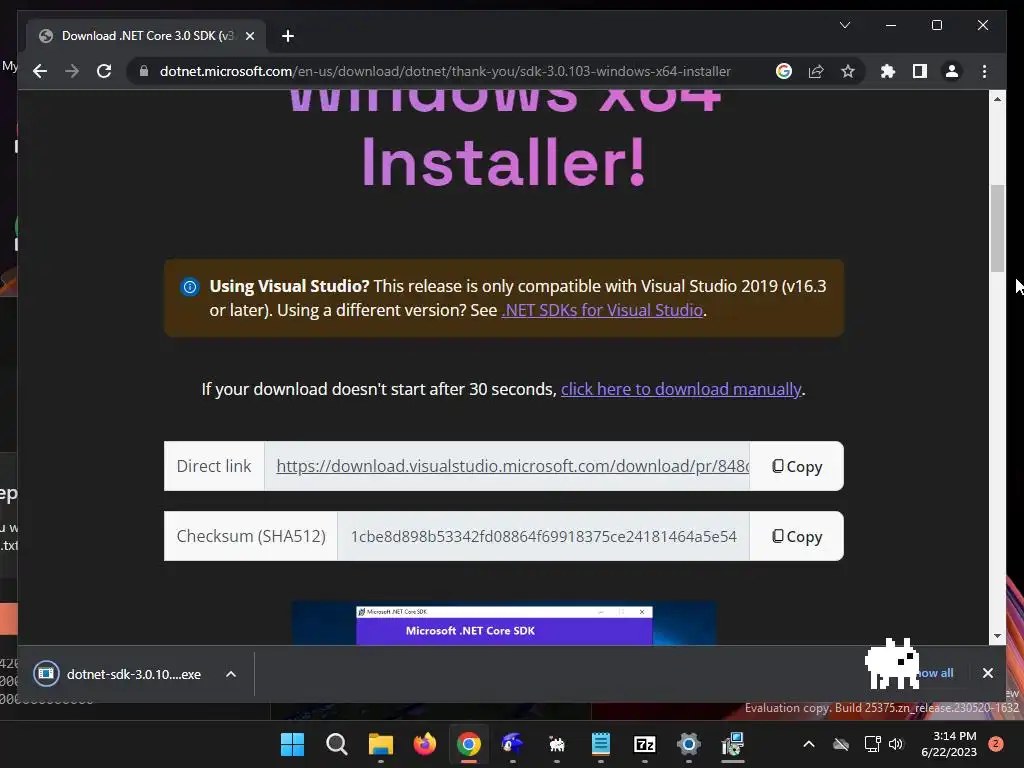
Task: Go forward to the next page
Action: [72, 71]
